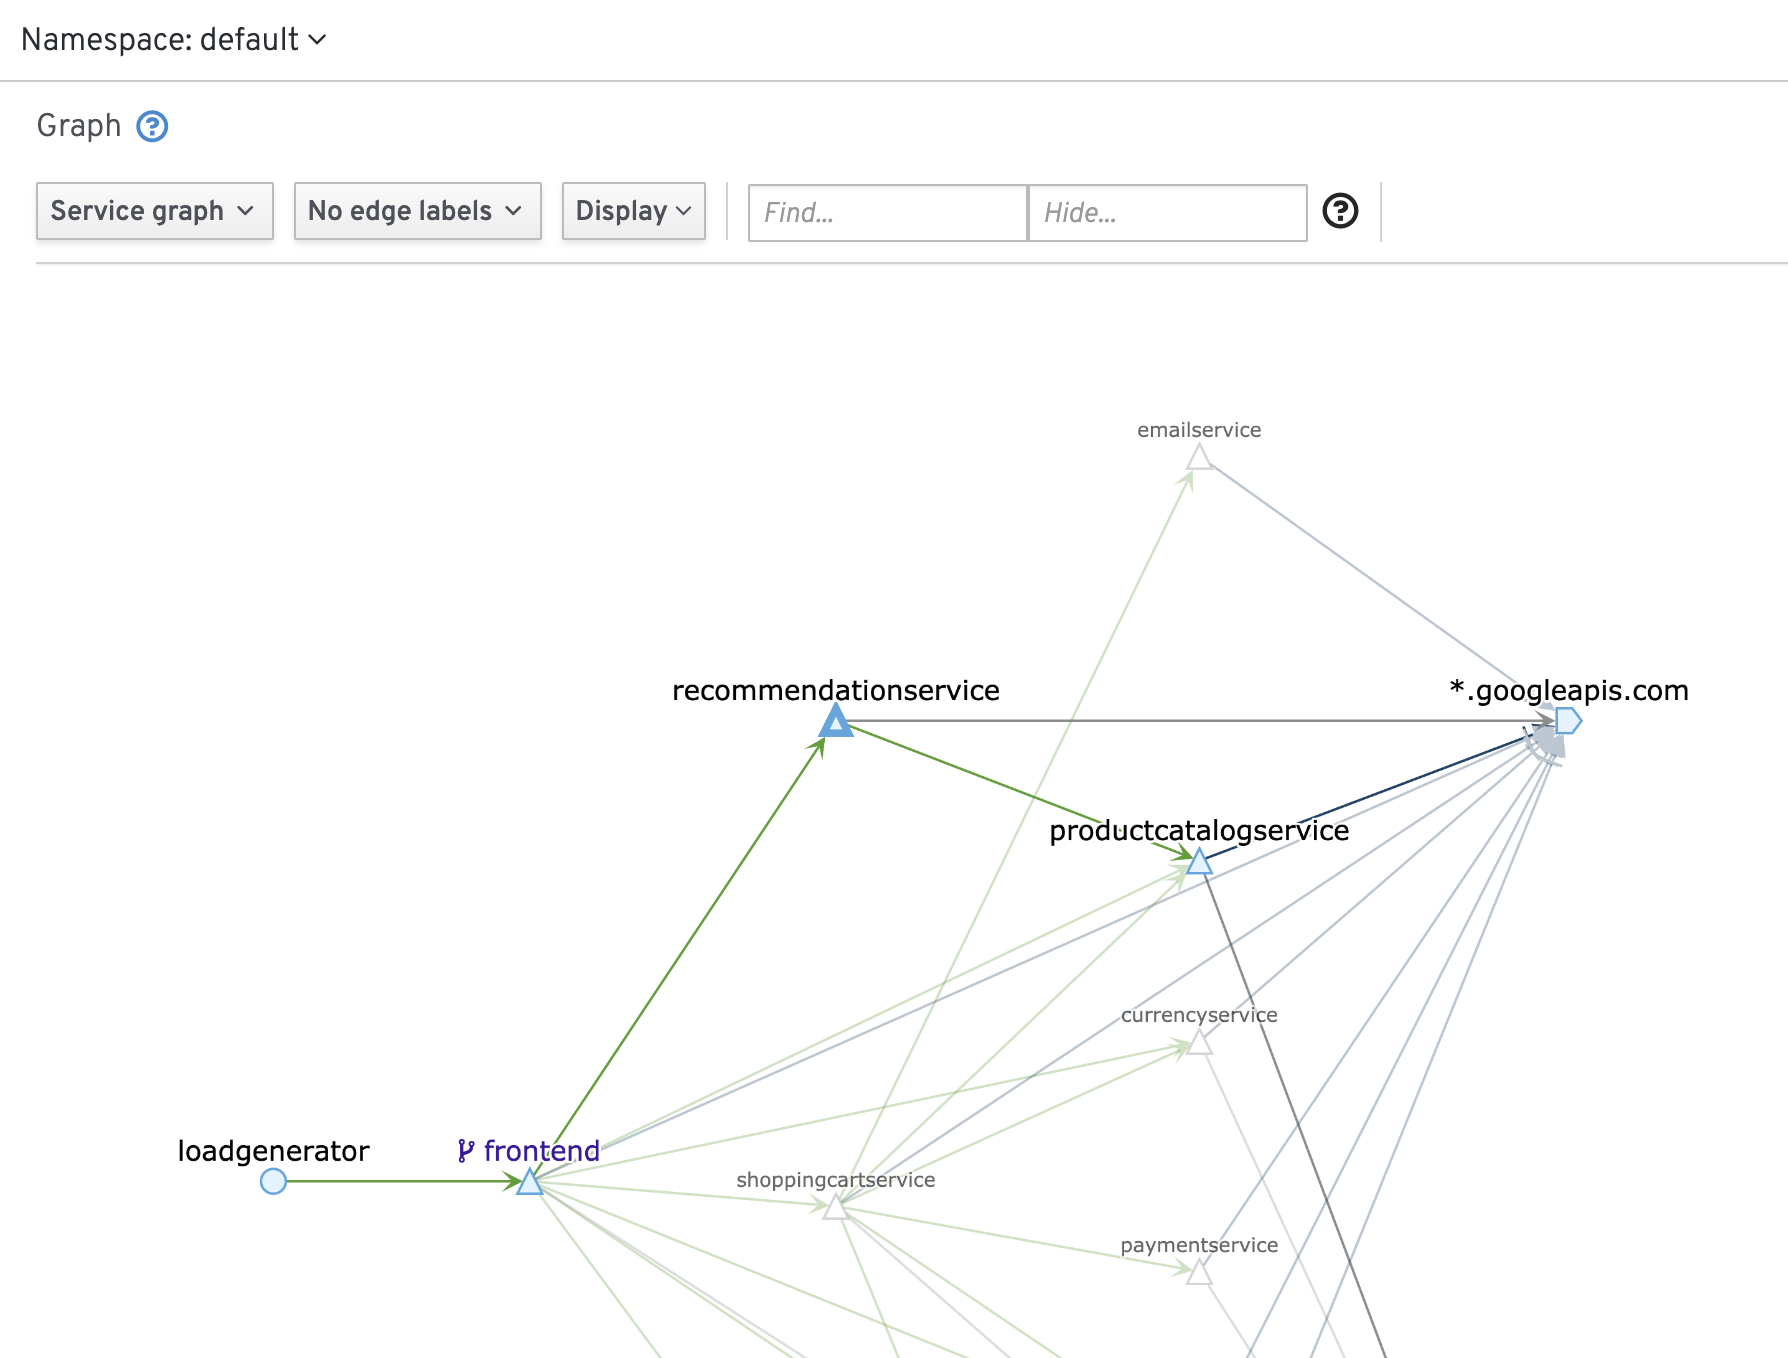
Task: Select the frontend service triangle node
Action: tap(529, 1182)
